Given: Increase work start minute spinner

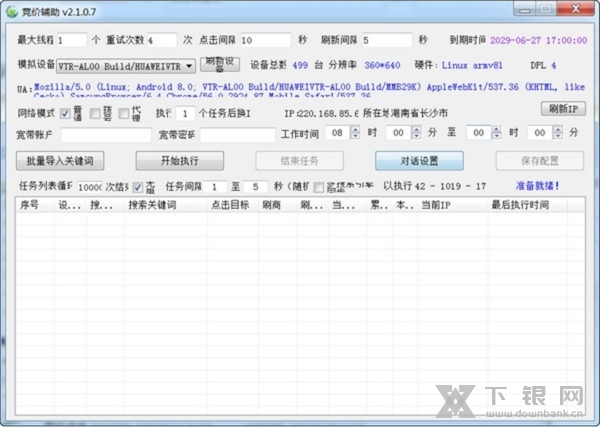Looking at the screenshot, I should [416, 129].
